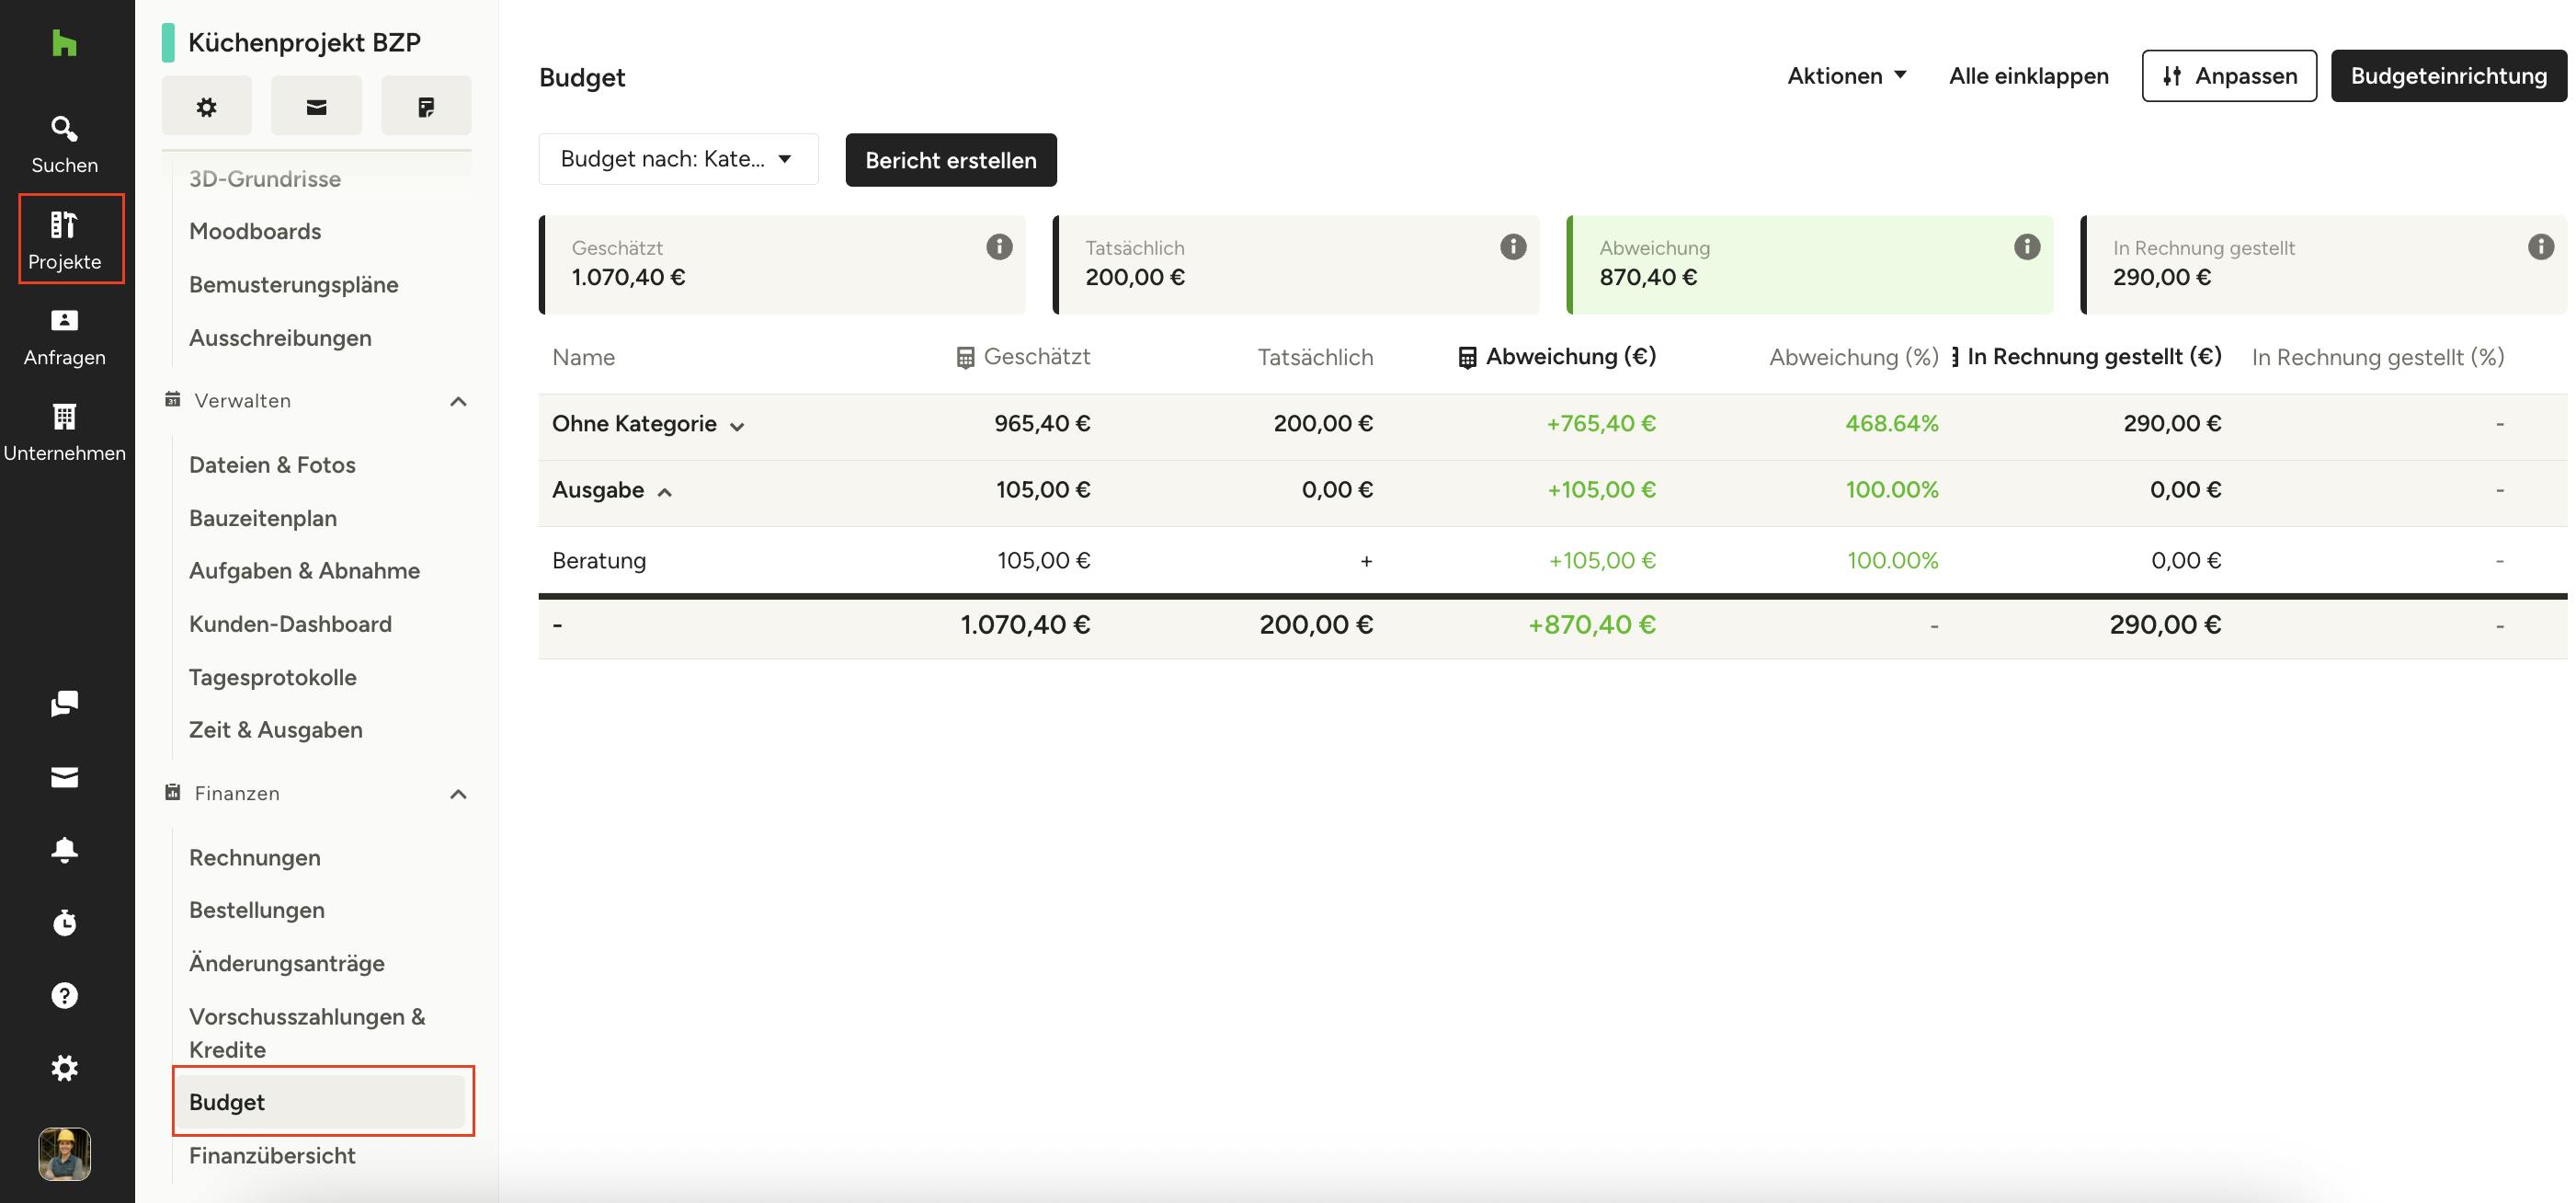The image size is (2576, 1203).
Task: Go to Finanzübersicht menu item
Action: pyautogui.click(x=272, y=1155)
